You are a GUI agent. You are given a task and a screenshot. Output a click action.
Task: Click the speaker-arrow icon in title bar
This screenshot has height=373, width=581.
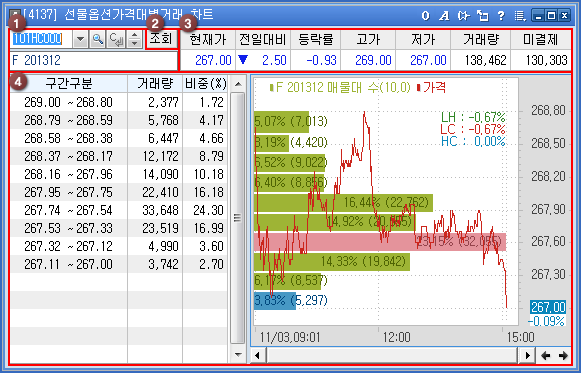coord(463,16)
